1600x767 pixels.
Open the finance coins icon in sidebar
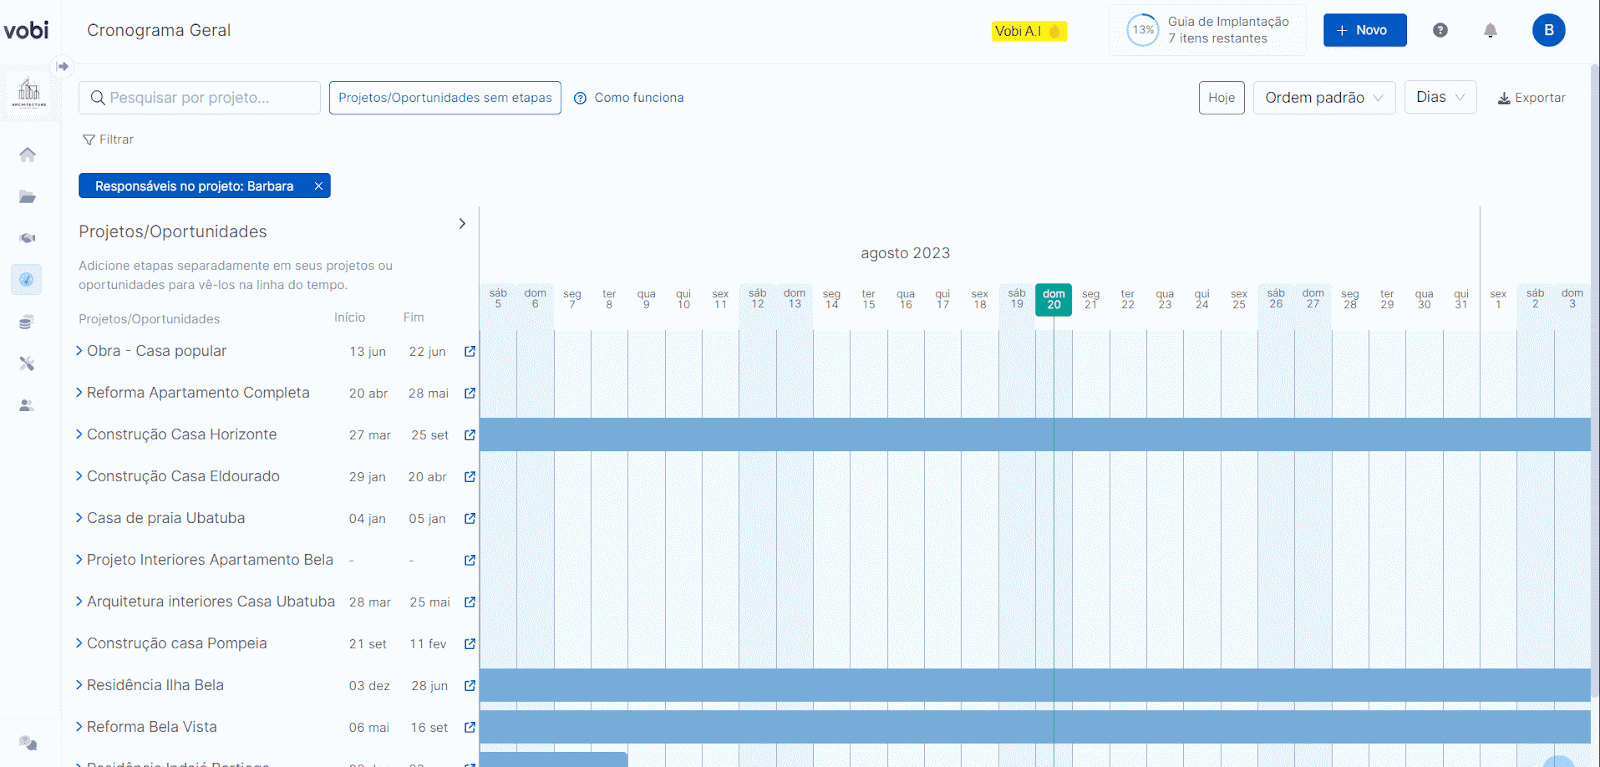point(27,322)
